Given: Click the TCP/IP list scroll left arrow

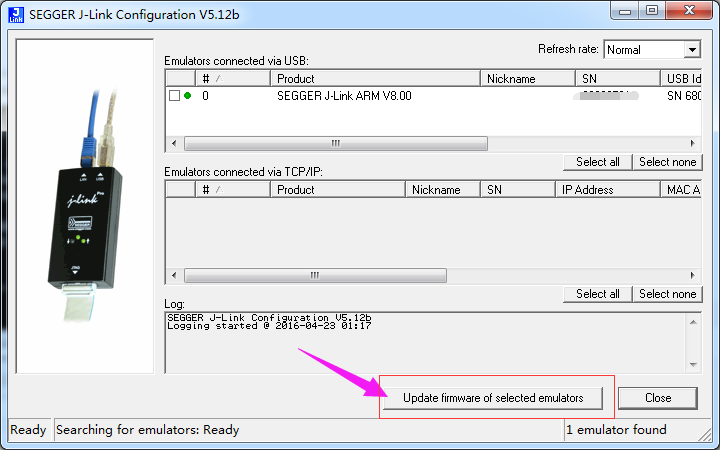Looking at the screenshot, I should (x=174, y=276).
